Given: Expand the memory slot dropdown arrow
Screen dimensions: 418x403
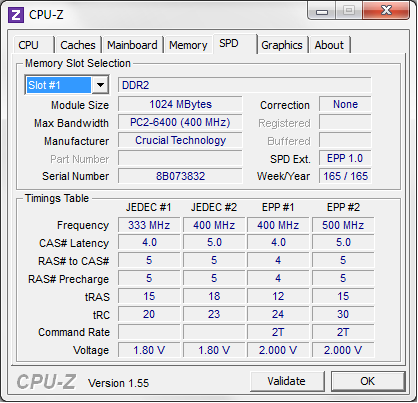Looking at the screenshot, I should point(100,85).
